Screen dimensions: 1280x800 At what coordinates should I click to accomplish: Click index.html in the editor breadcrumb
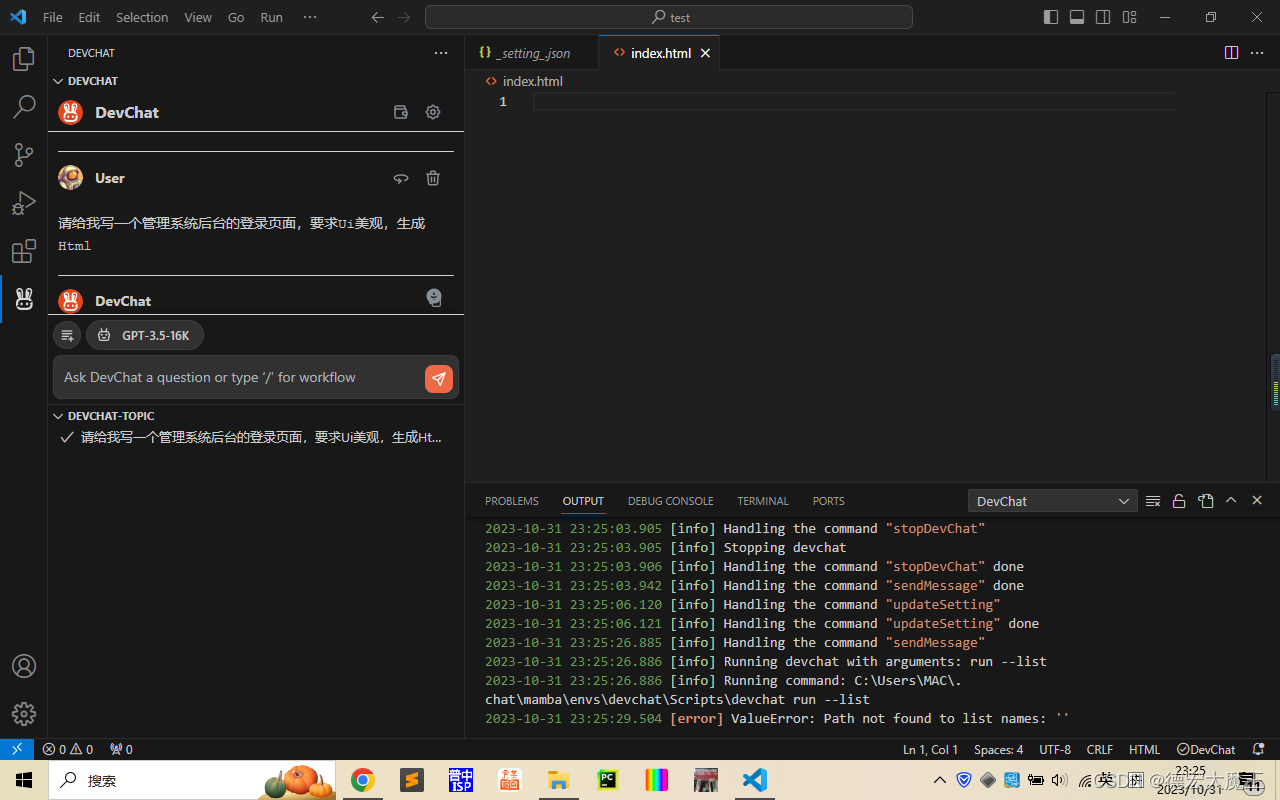click(532, 81)
